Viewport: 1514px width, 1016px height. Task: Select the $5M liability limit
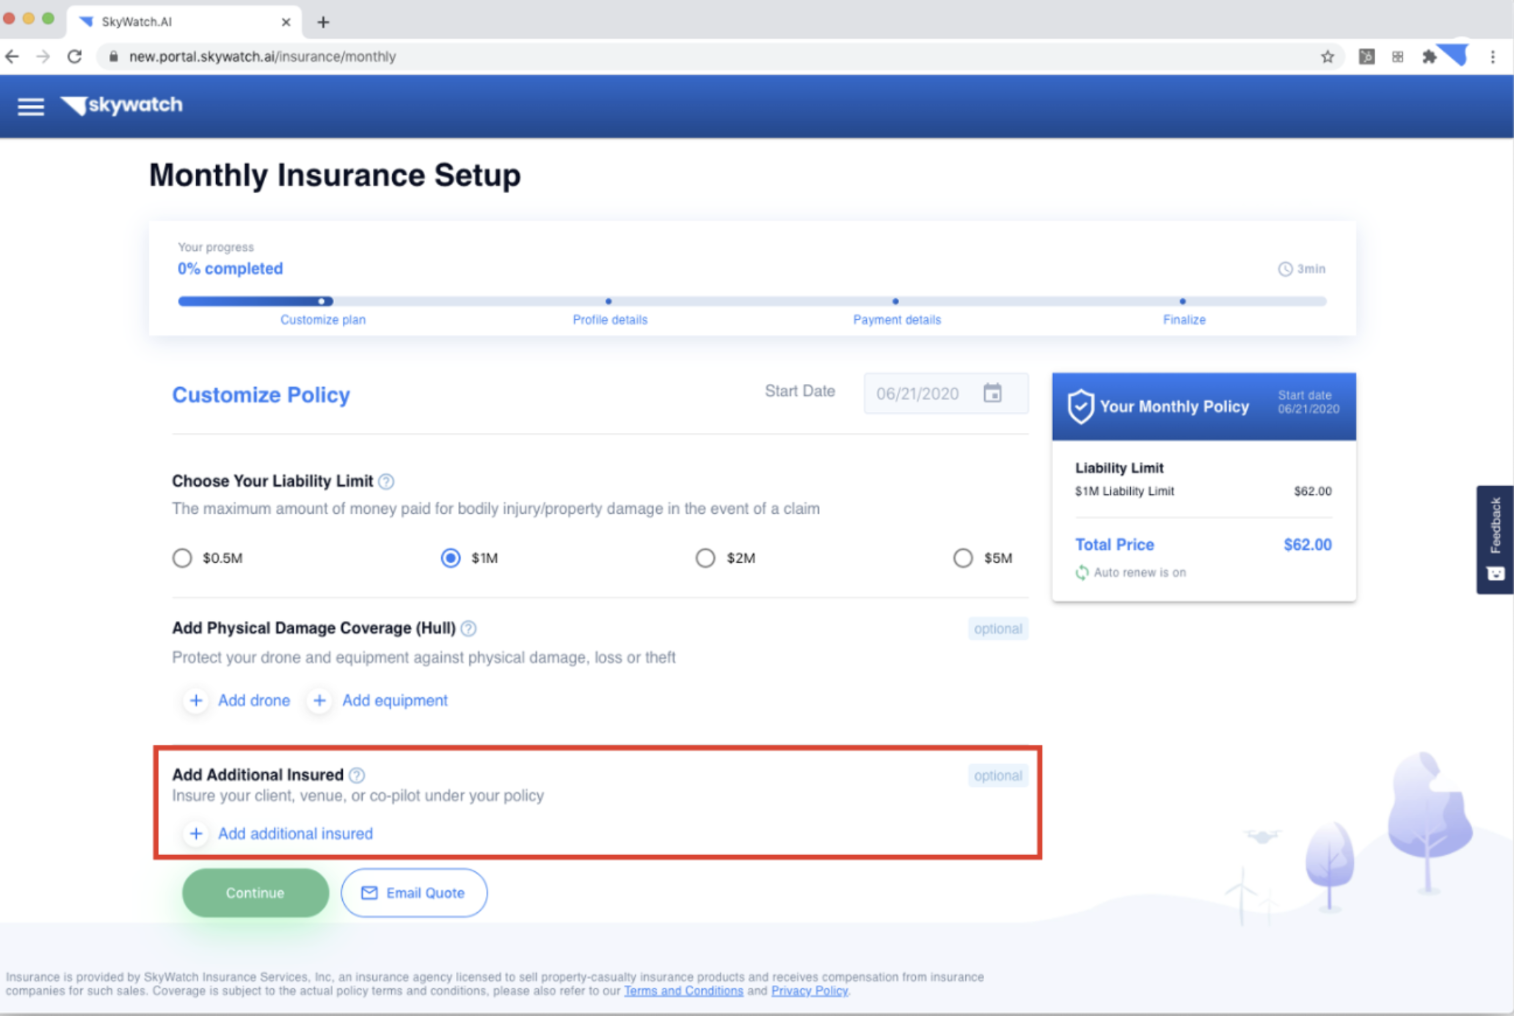point(963,558)
